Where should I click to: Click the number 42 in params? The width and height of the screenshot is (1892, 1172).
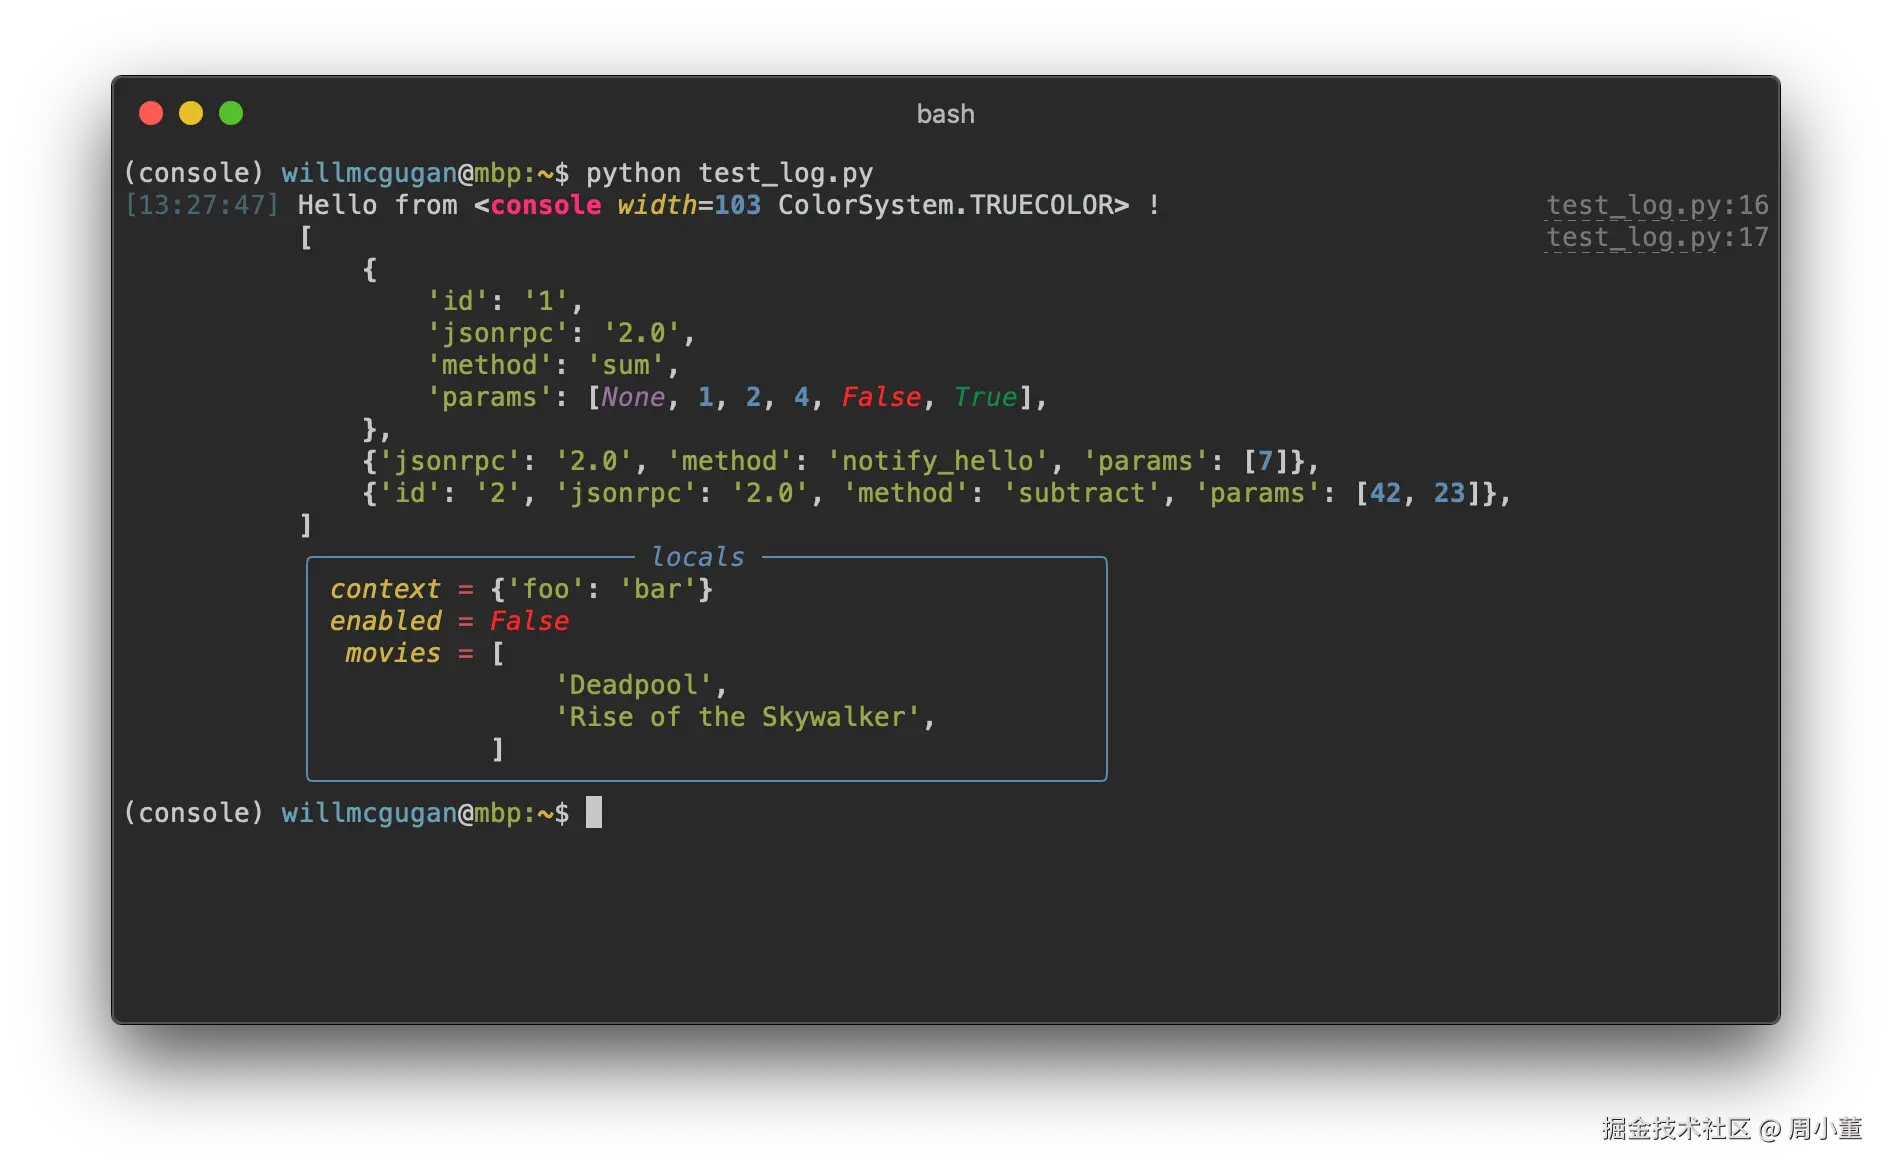tap(1385, 493)
